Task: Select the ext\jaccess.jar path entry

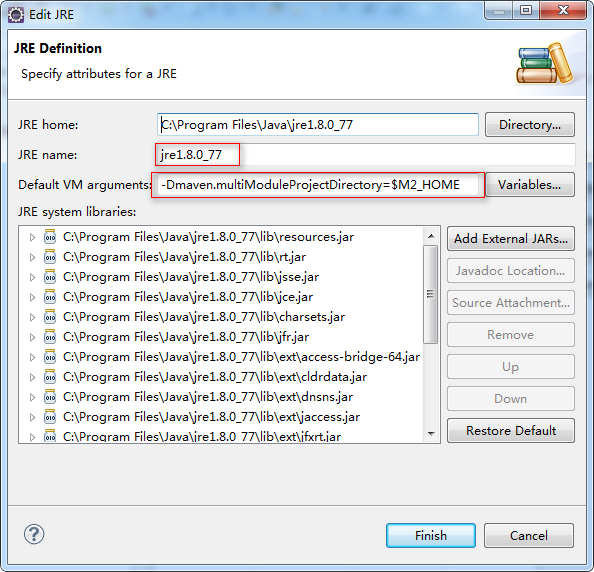Action: click(x=211, y=417)
